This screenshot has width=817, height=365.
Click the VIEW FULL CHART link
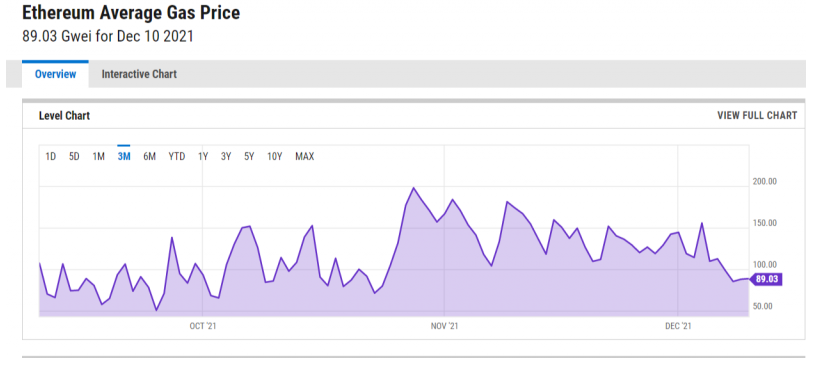point(757,116)
